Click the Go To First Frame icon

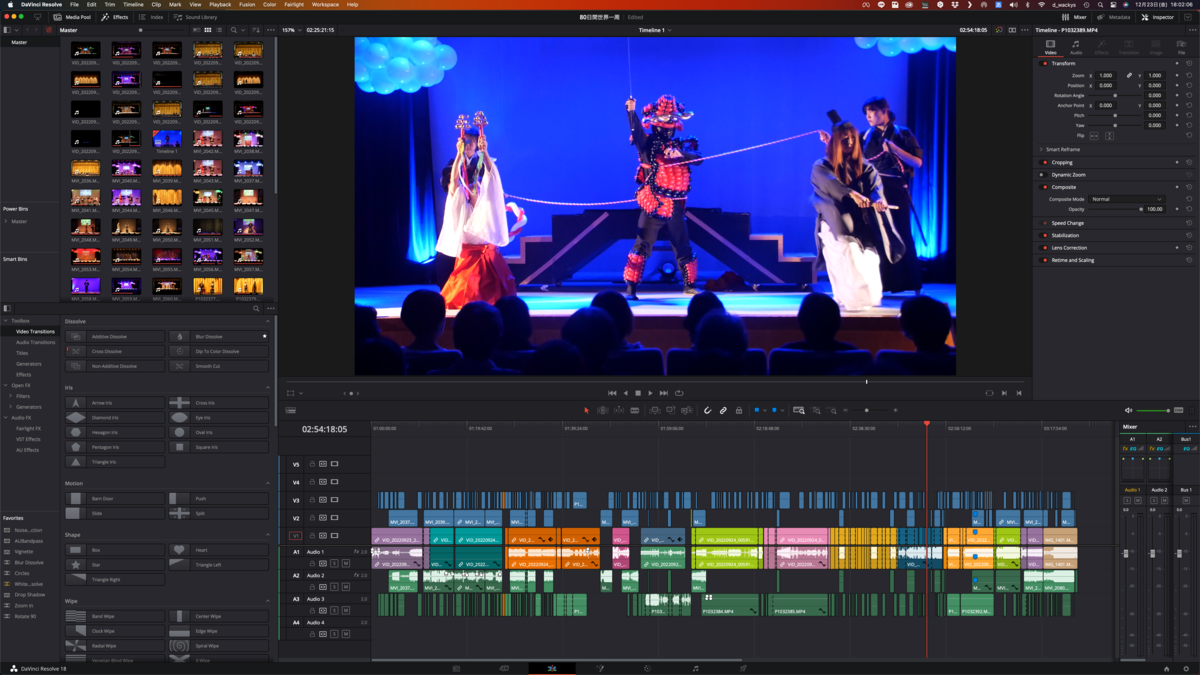tap(612, 393)
